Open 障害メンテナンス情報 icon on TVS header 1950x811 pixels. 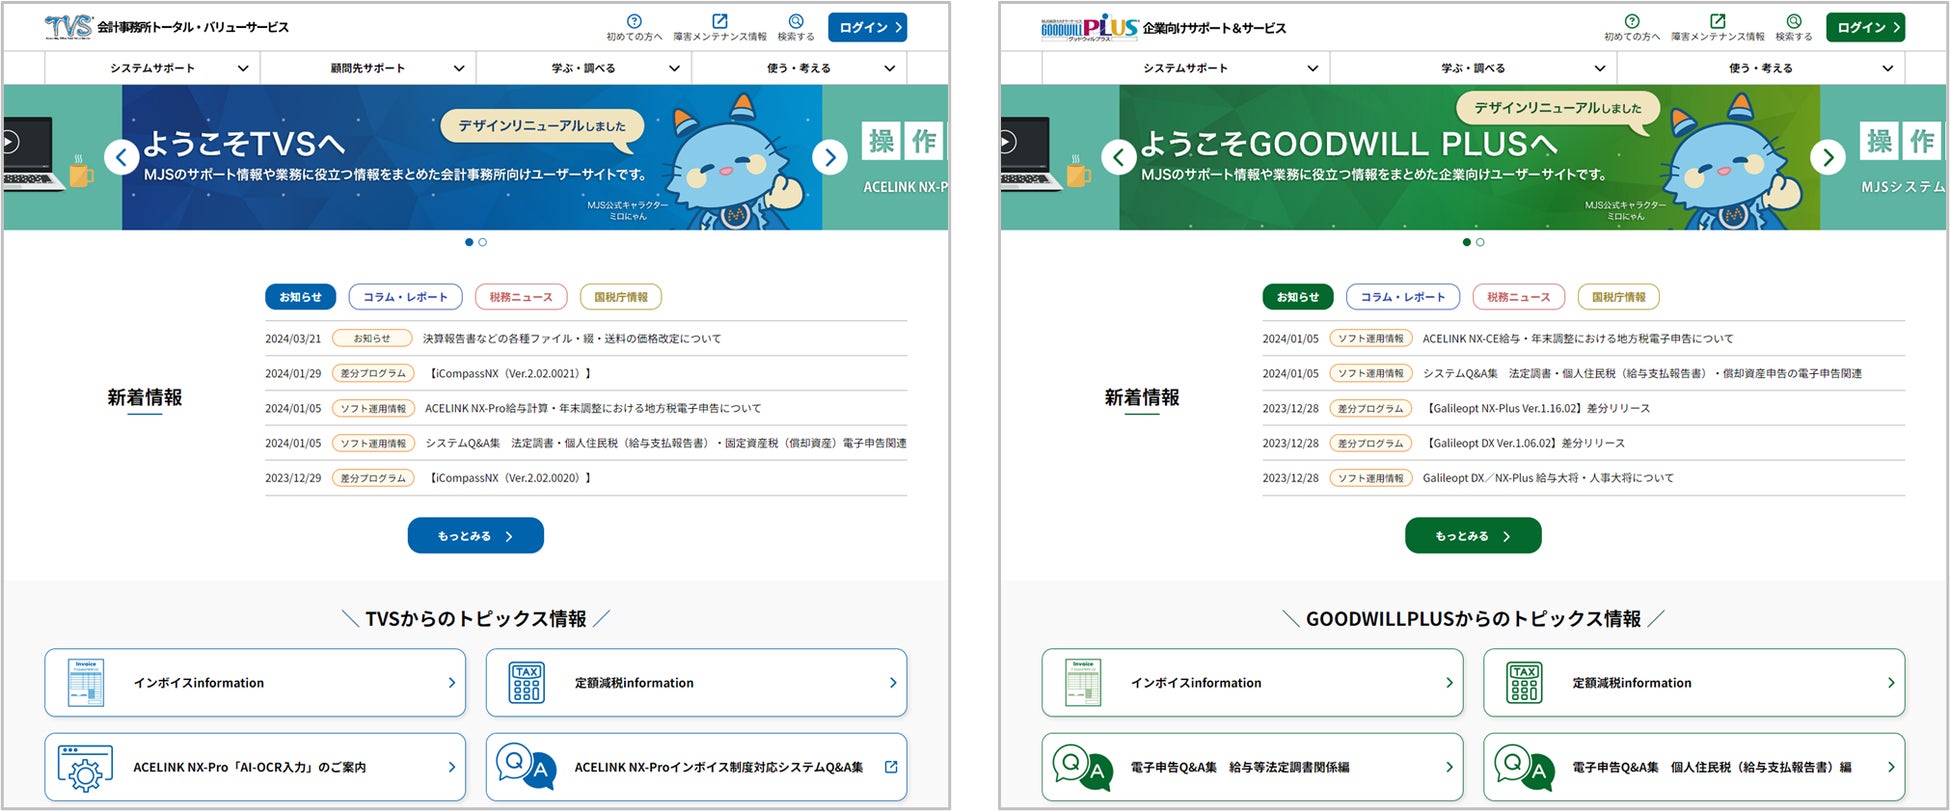point(719,22)
